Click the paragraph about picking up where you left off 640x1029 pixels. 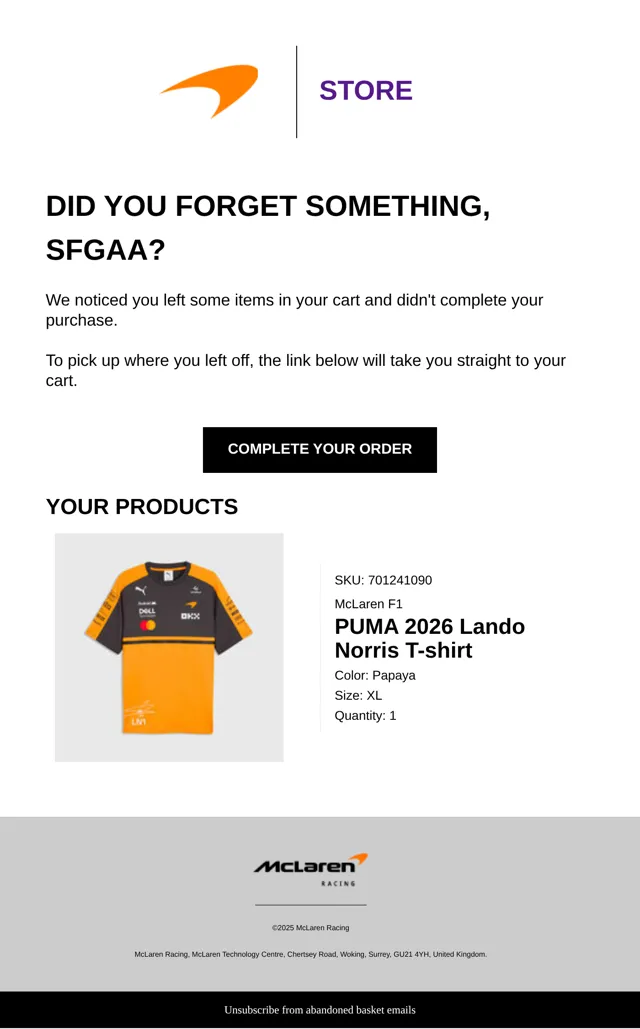point(305,370)
